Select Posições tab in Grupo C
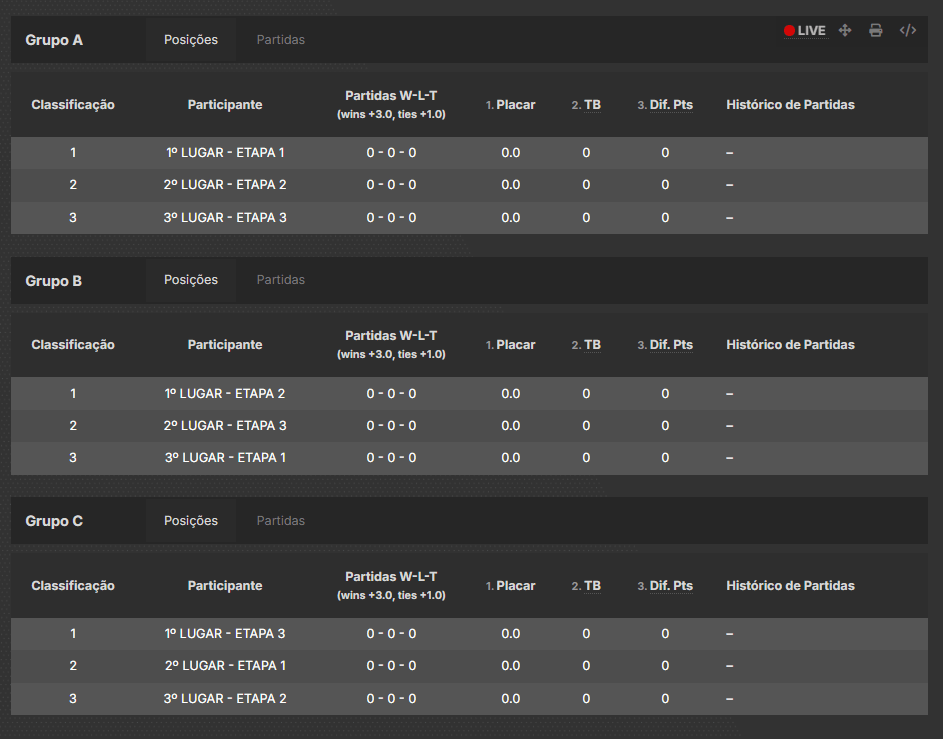This screenshot has width=943, height=739. (191, 521)
